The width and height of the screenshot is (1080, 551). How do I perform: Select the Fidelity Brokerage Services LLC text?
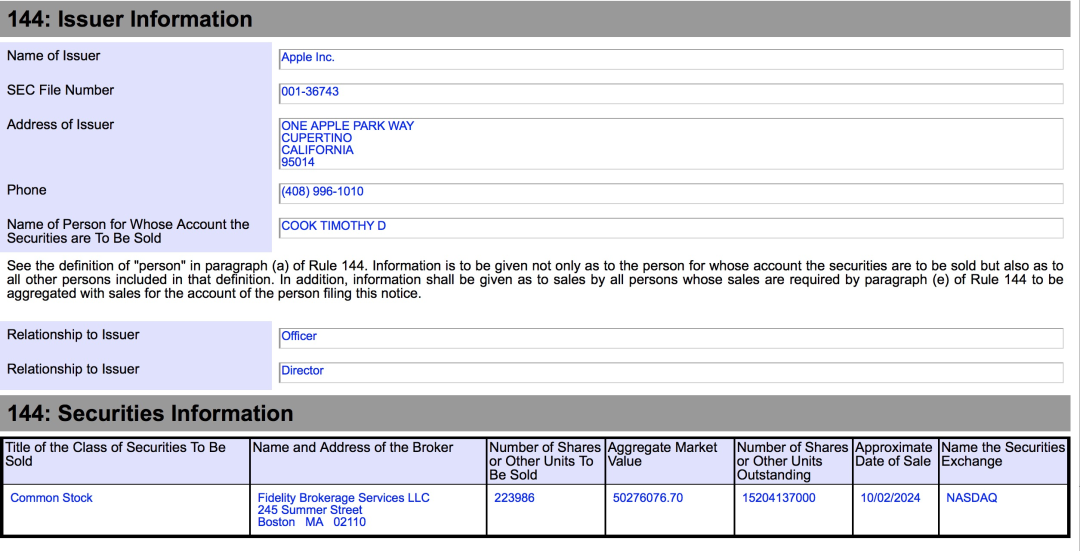click(x=343, y=498)
